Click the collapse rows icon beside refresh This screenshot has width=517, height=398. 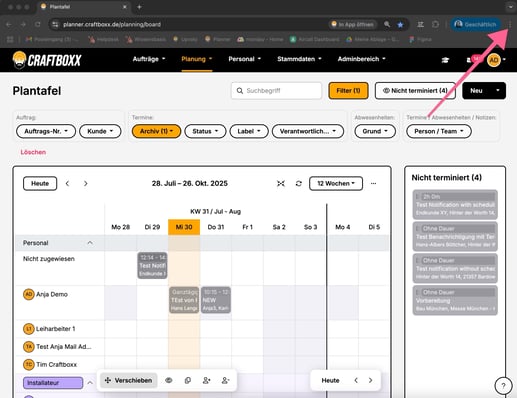281,184
